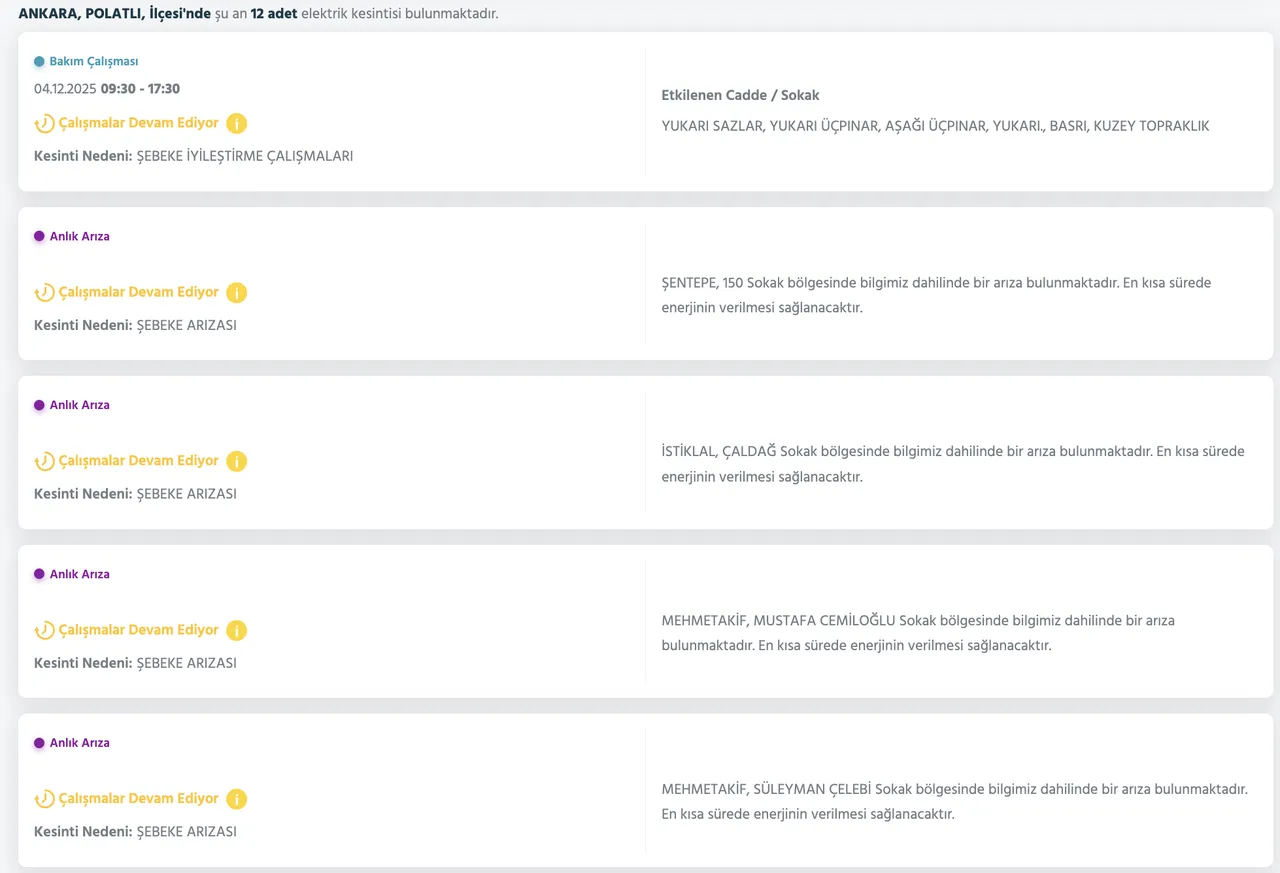Image resolution: width=1280 pixels, height=873 pixels.
Task: Open info icon for the İSTİKLAL, ÇALDAĞ outage
Action: (x=236, y=461)
